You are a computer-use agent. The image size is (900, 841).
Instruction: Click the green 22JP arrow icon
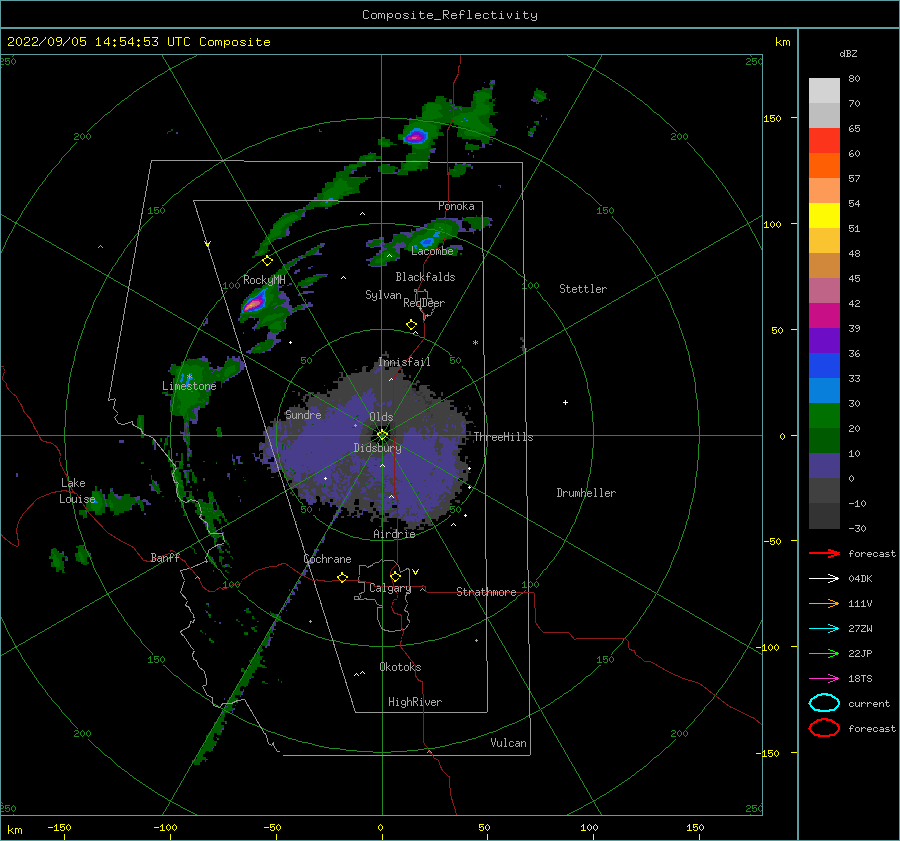pos(824,653)
